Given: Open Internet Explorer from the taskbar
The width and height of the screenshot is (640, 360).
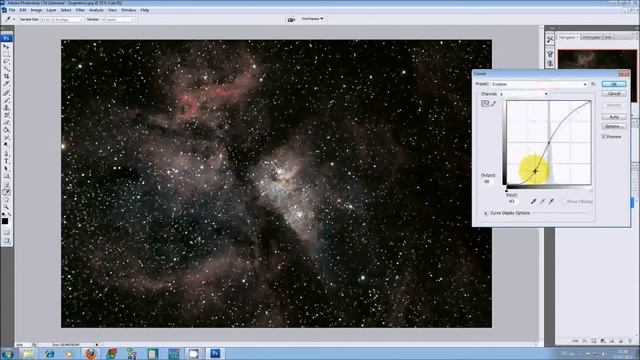Looking at the screenshot, I should pyautogui.click(x=49, y=353).
